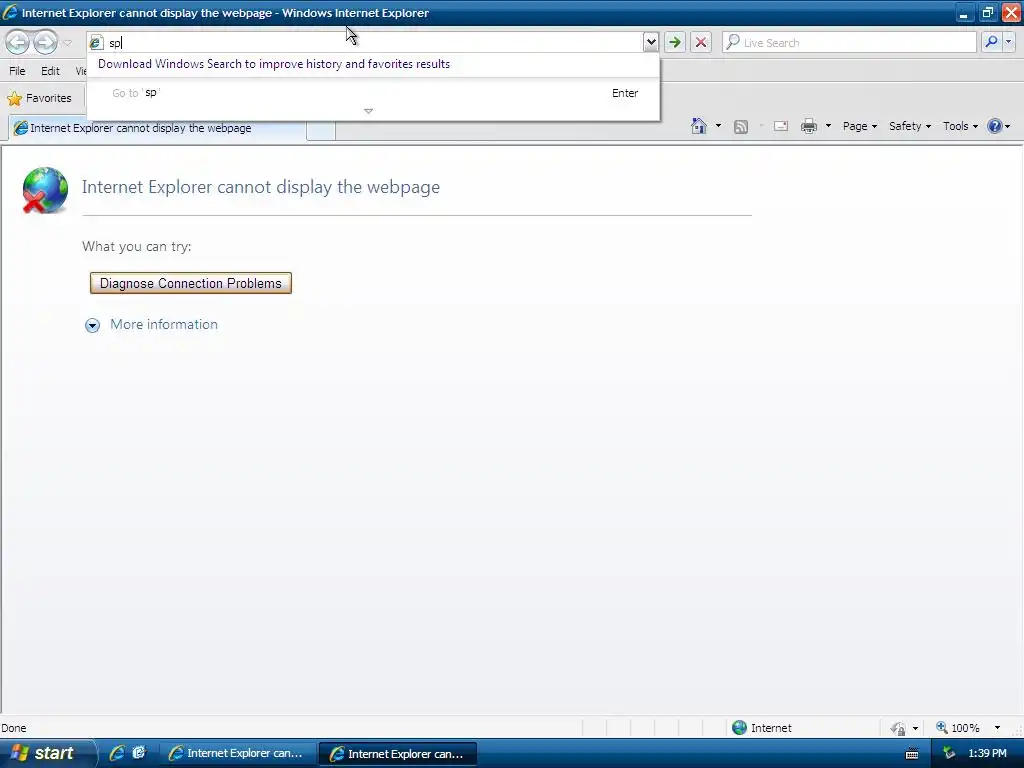This screenshot has height=768, width=1024.
Task: Launch Internet Explorer from quick launch
Action: [117, 753]
